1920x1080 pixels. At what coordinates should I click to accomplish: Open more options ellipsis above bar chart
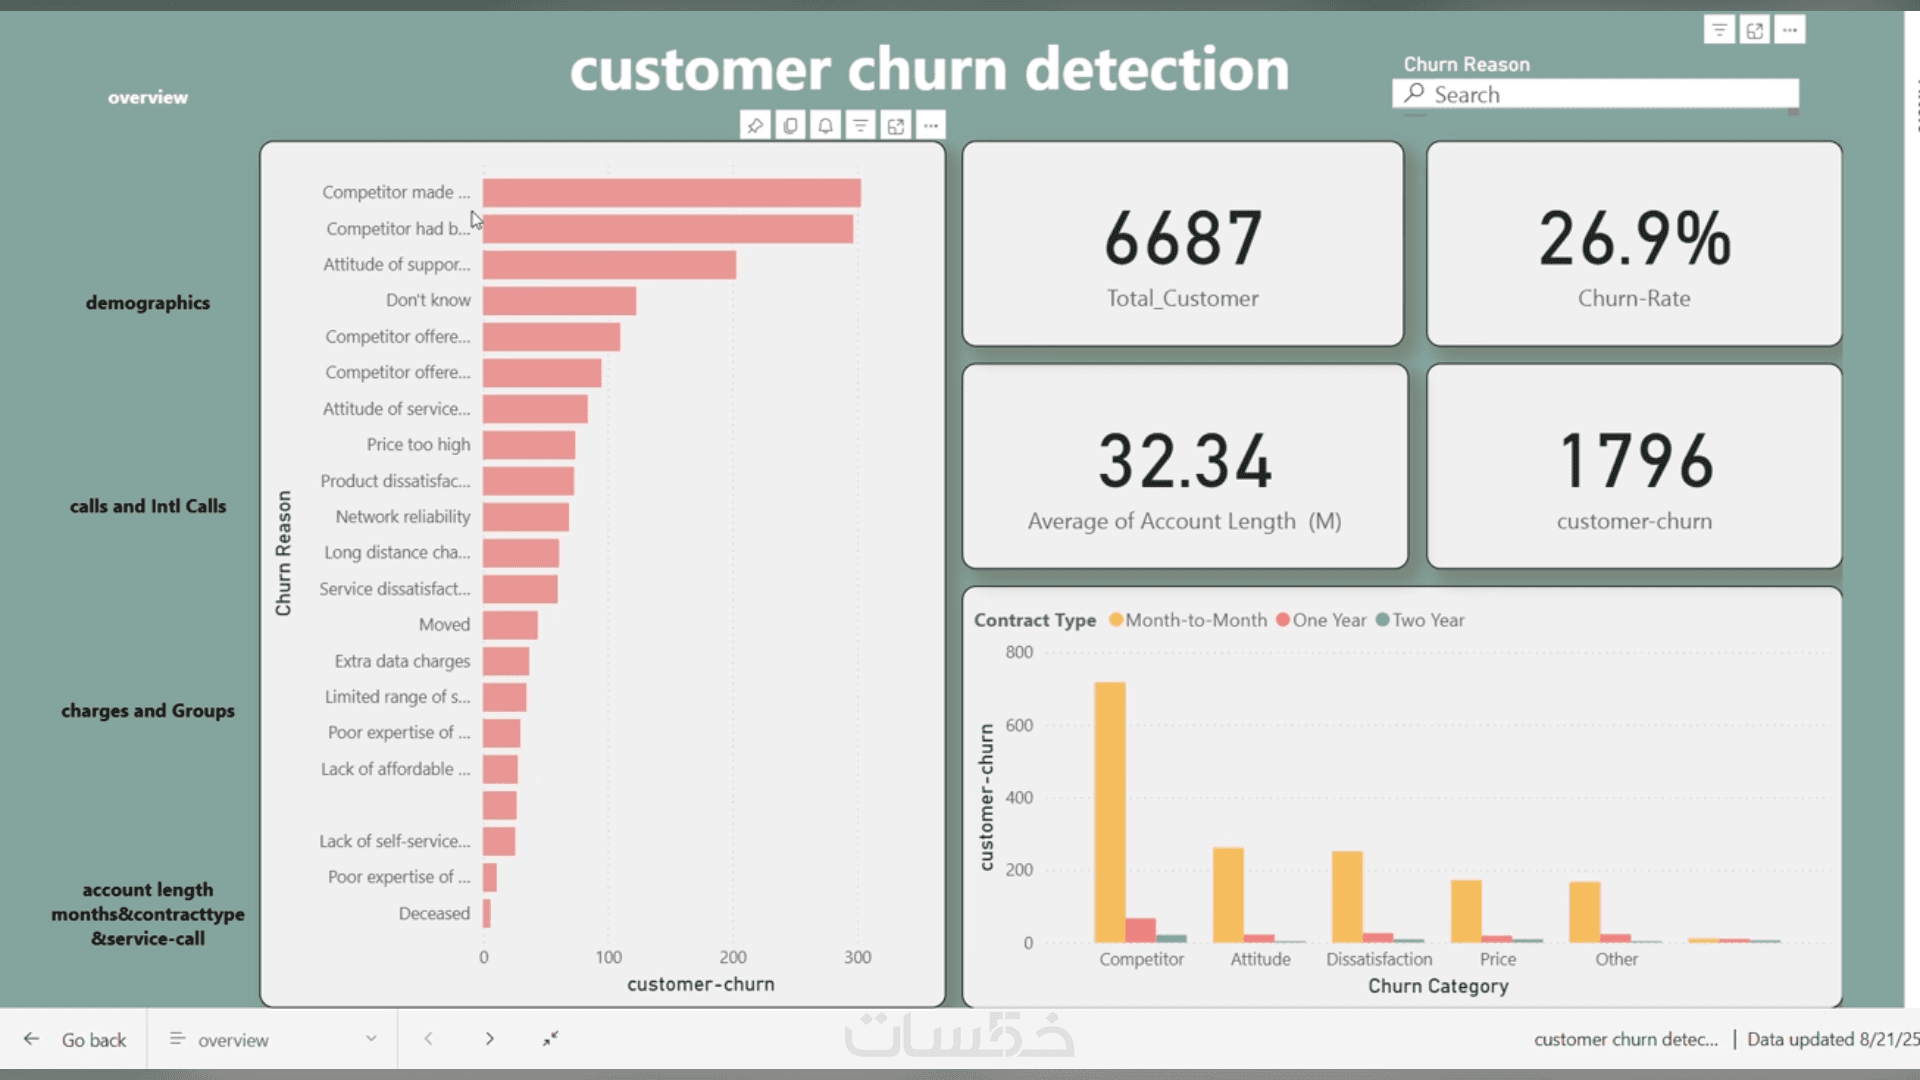931,126
